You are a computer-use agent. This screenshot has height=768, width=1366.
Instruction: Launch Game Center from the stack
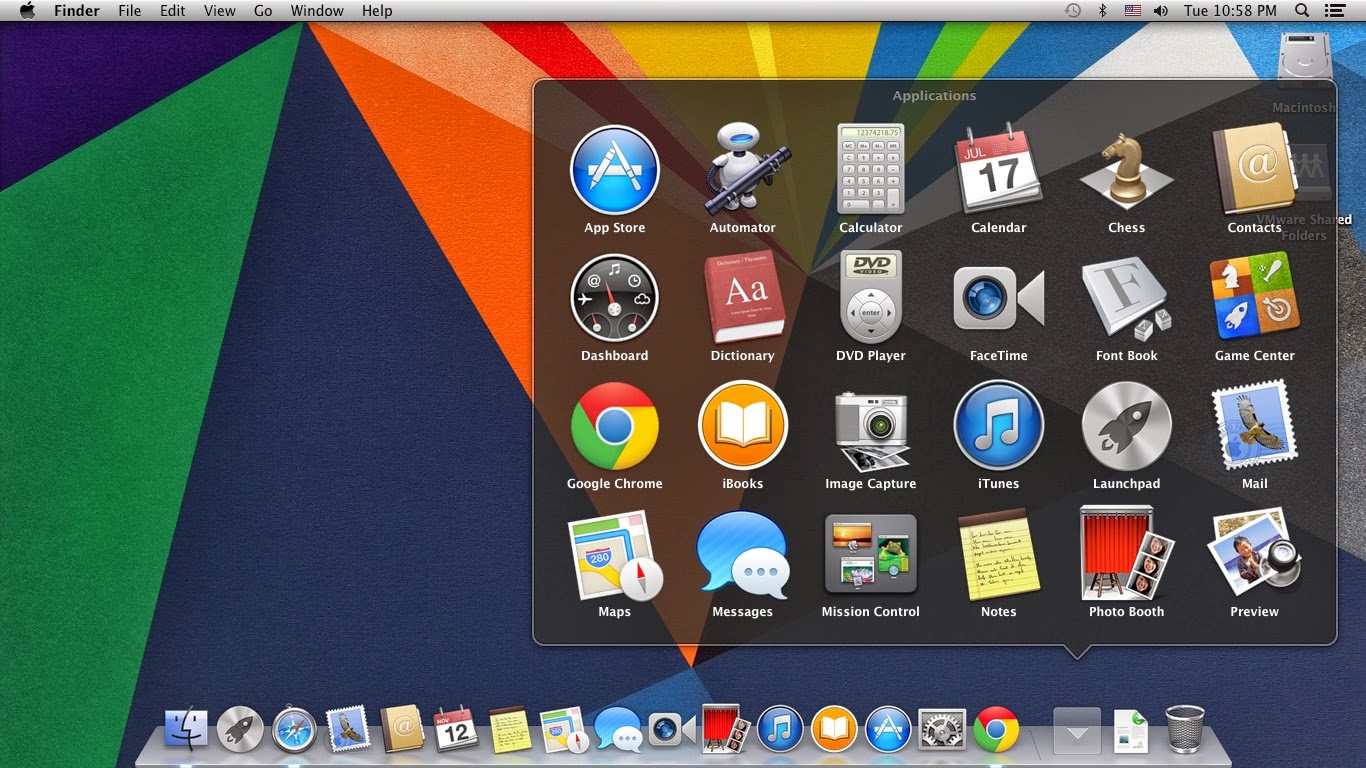pyautogui.click(x=1254, y=298)
